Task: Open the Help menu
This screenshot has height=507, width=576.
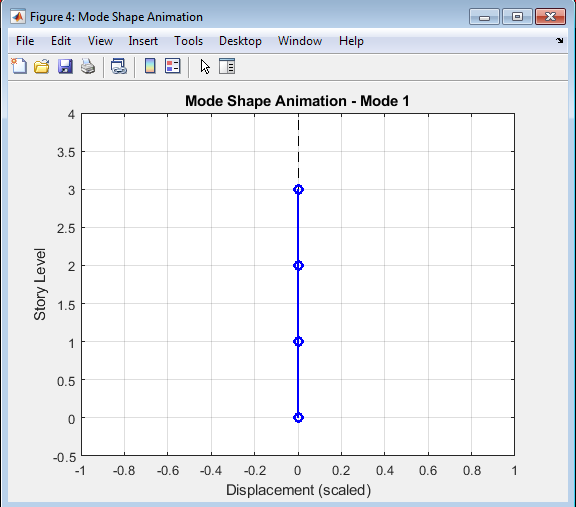Action: (x=351, y=41)
